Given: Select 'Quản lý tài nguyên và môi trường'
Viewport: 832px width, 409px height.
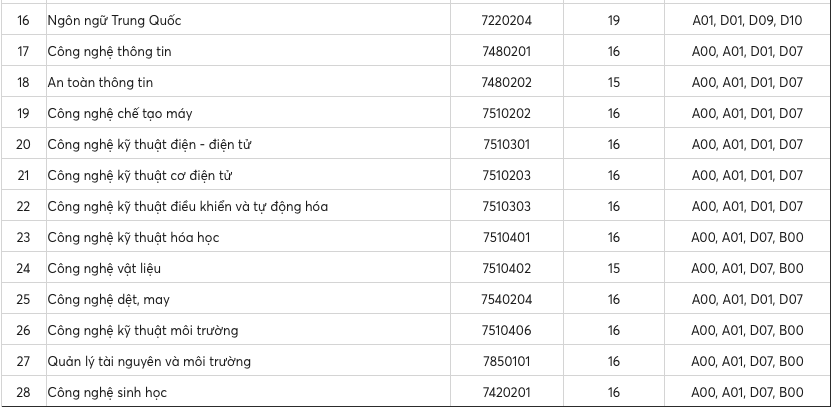Looking at the screenshot, I should pos(149,361).
